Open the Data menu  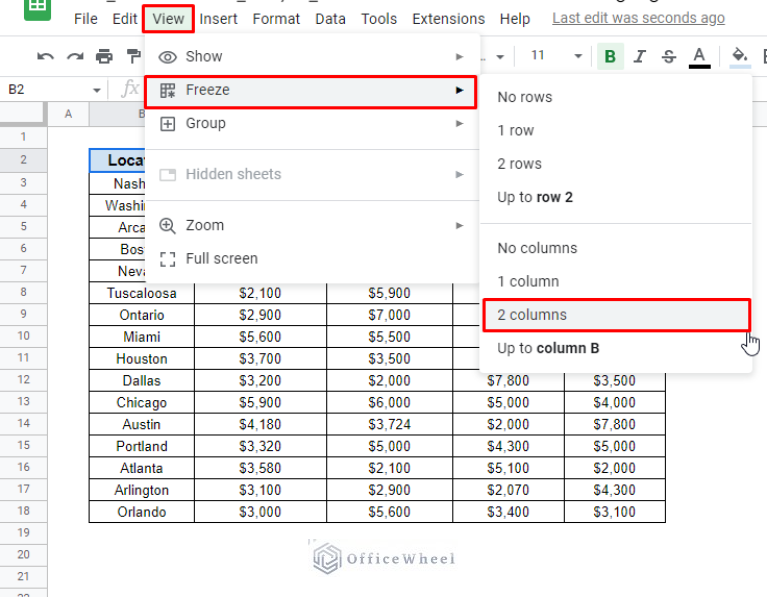coord(330,19)
